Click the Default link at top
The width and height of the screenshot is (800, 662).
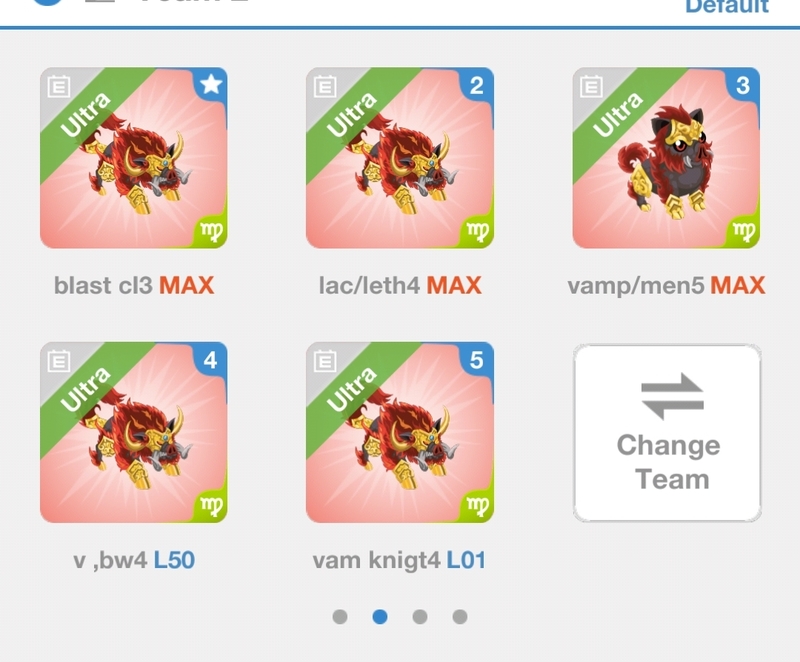click(x=727, y=7)
